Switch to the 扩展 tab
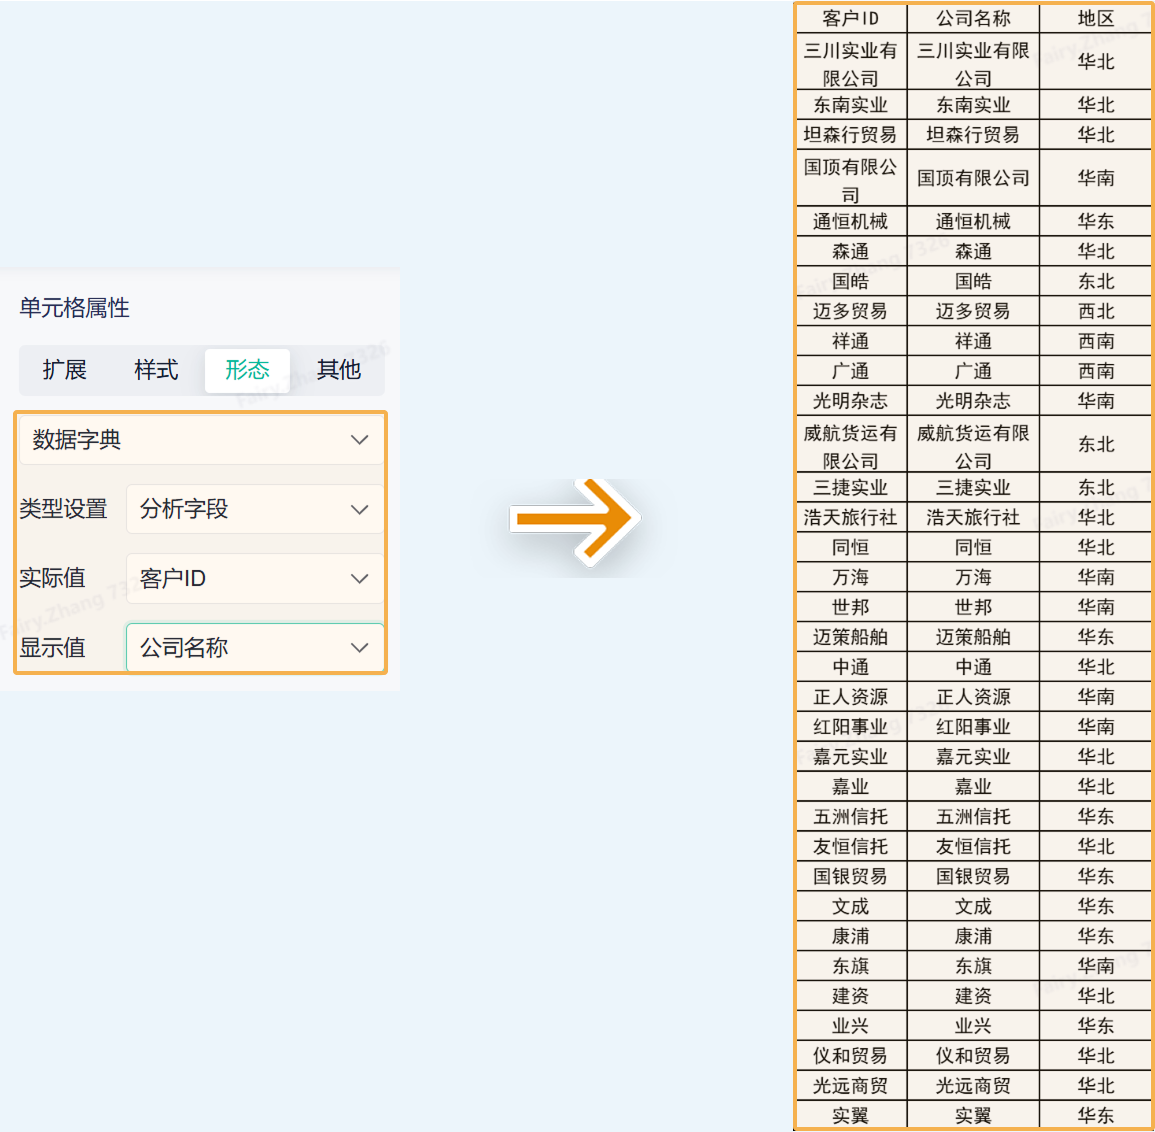Viewport: 1155px width, 1132px height. click(65, 370)
